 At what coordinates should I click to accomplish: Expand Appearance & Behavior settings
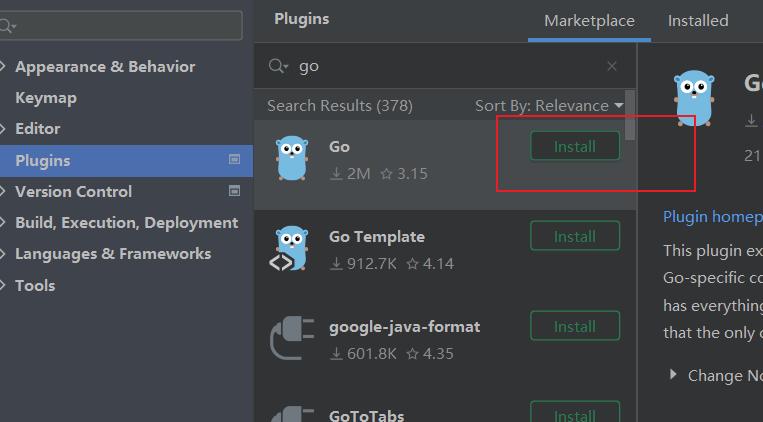[5, 67]
